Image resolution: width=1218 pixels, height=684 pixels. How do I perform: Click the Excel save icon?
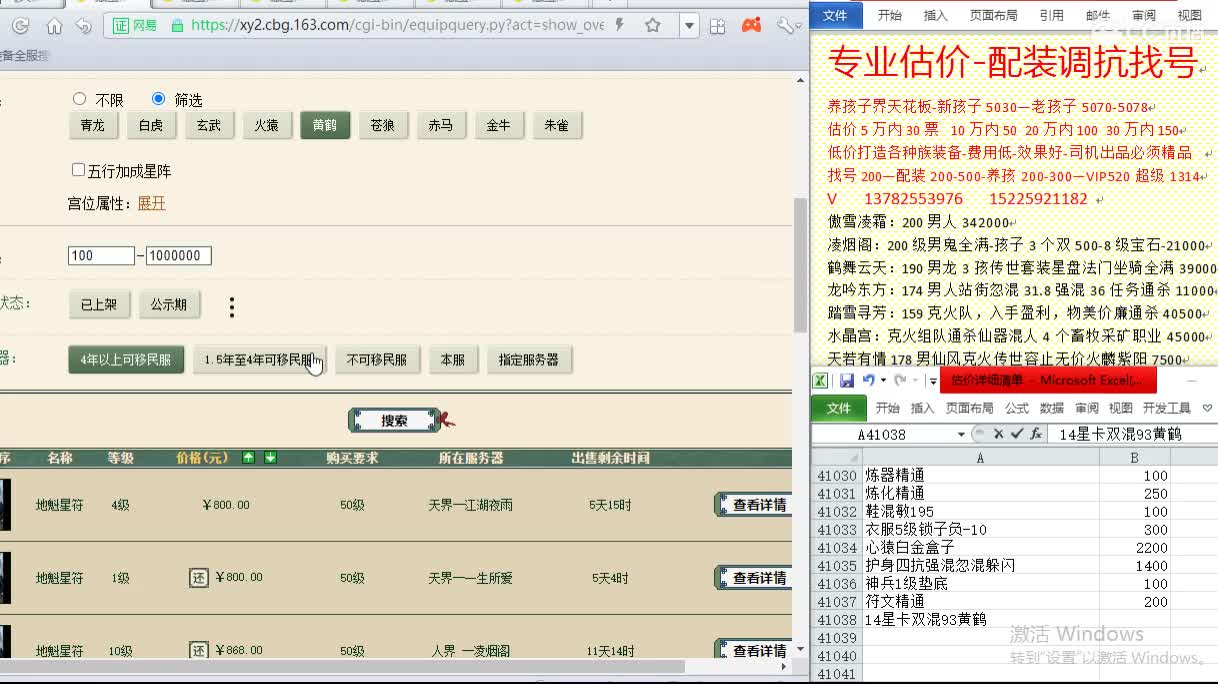(x=847, y=380)
